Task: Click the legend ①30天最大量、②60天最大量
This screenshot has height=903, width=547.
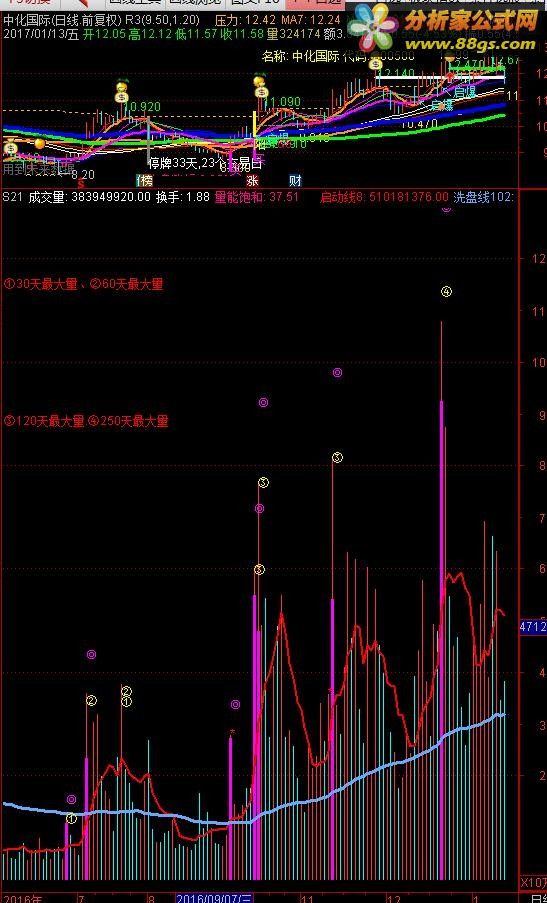Action: (84, 284)
